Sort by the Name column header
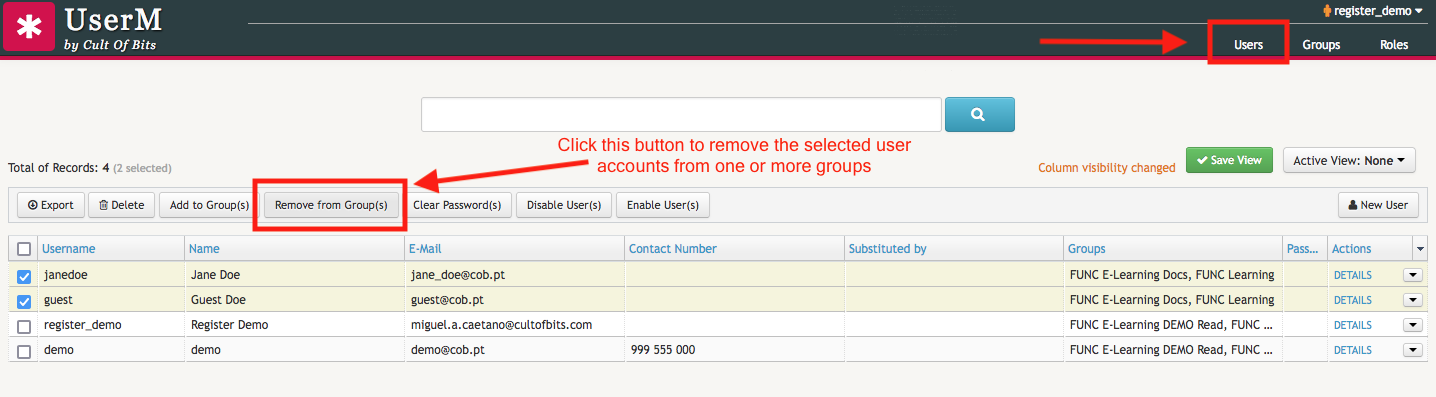Image resolution: width=1436 pixels, height=397 pixels. pos(205,249)
